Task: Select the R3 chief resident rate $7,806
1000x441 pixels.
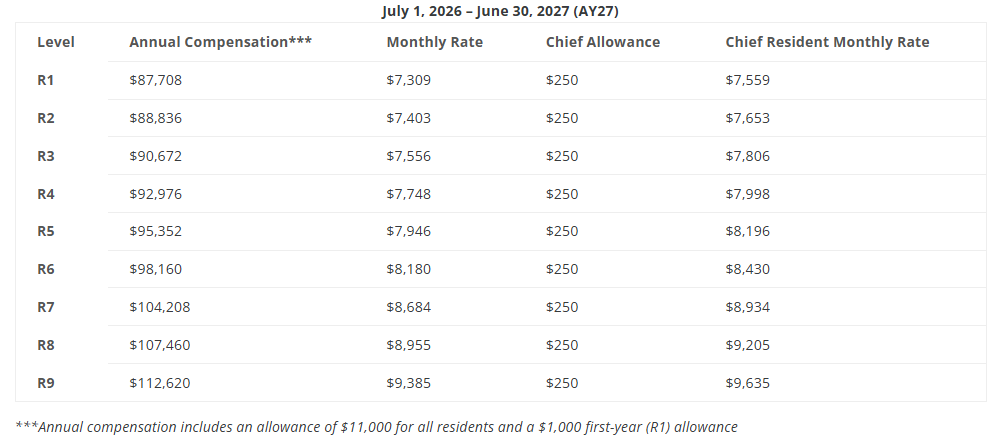Action: [x=748, y=156]
